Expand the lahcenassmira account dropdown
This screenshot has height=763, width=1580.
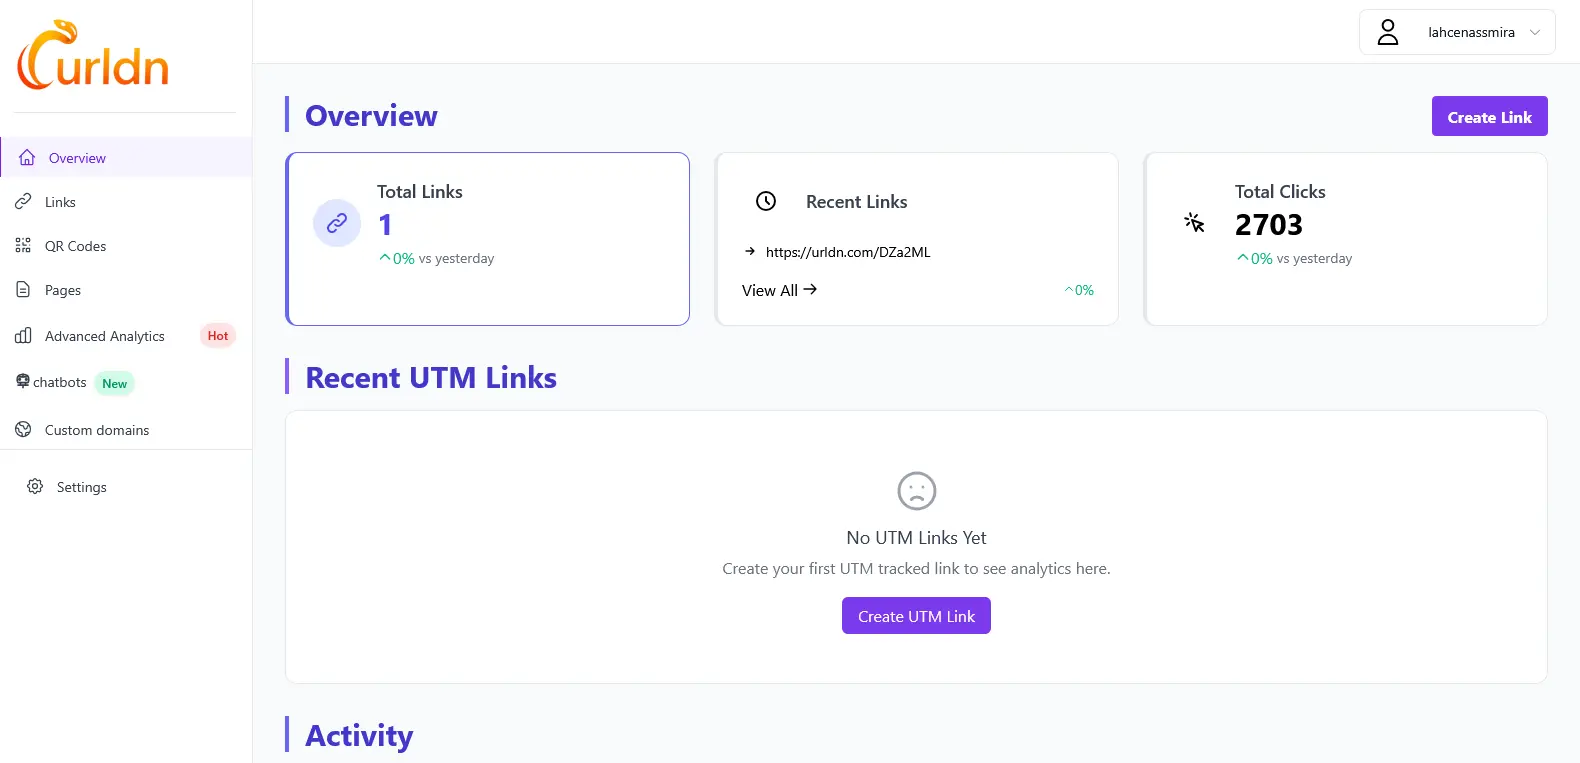click(1536, 32)
